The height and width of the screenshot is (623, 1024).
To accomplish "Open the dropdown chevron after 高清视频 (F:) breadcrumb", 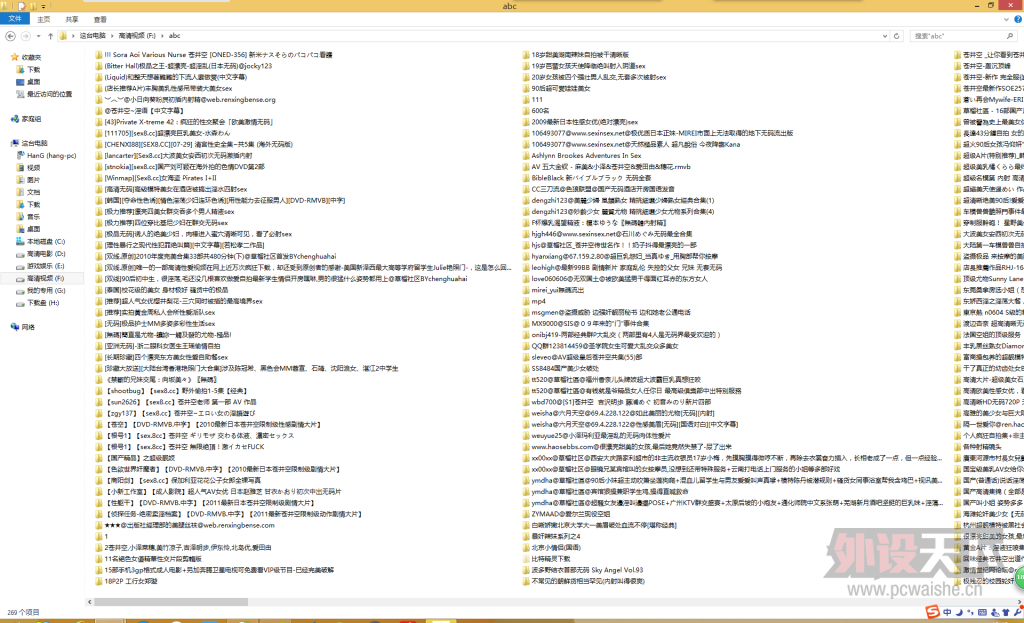I will 162,36.
